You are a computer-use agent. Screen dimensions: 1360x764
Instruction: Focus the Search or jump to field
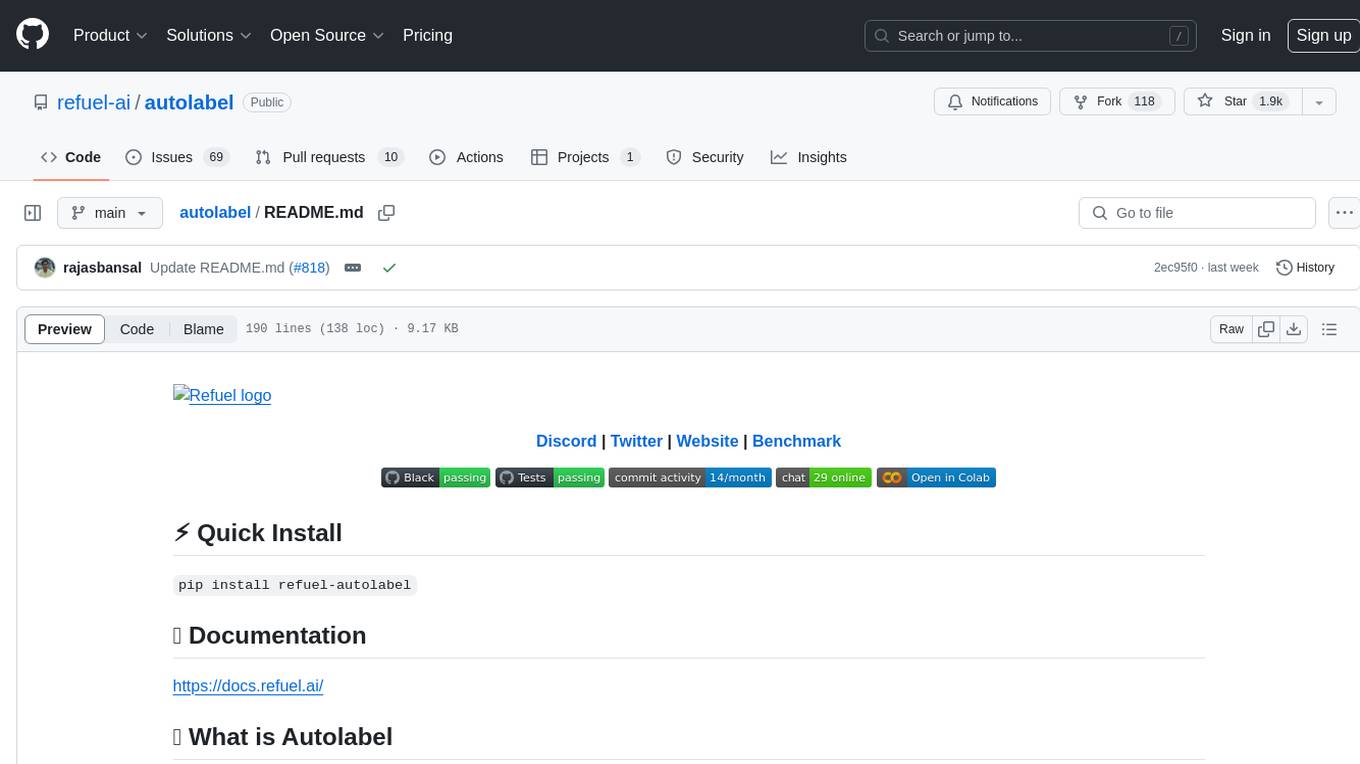[x=1030, y=36]
